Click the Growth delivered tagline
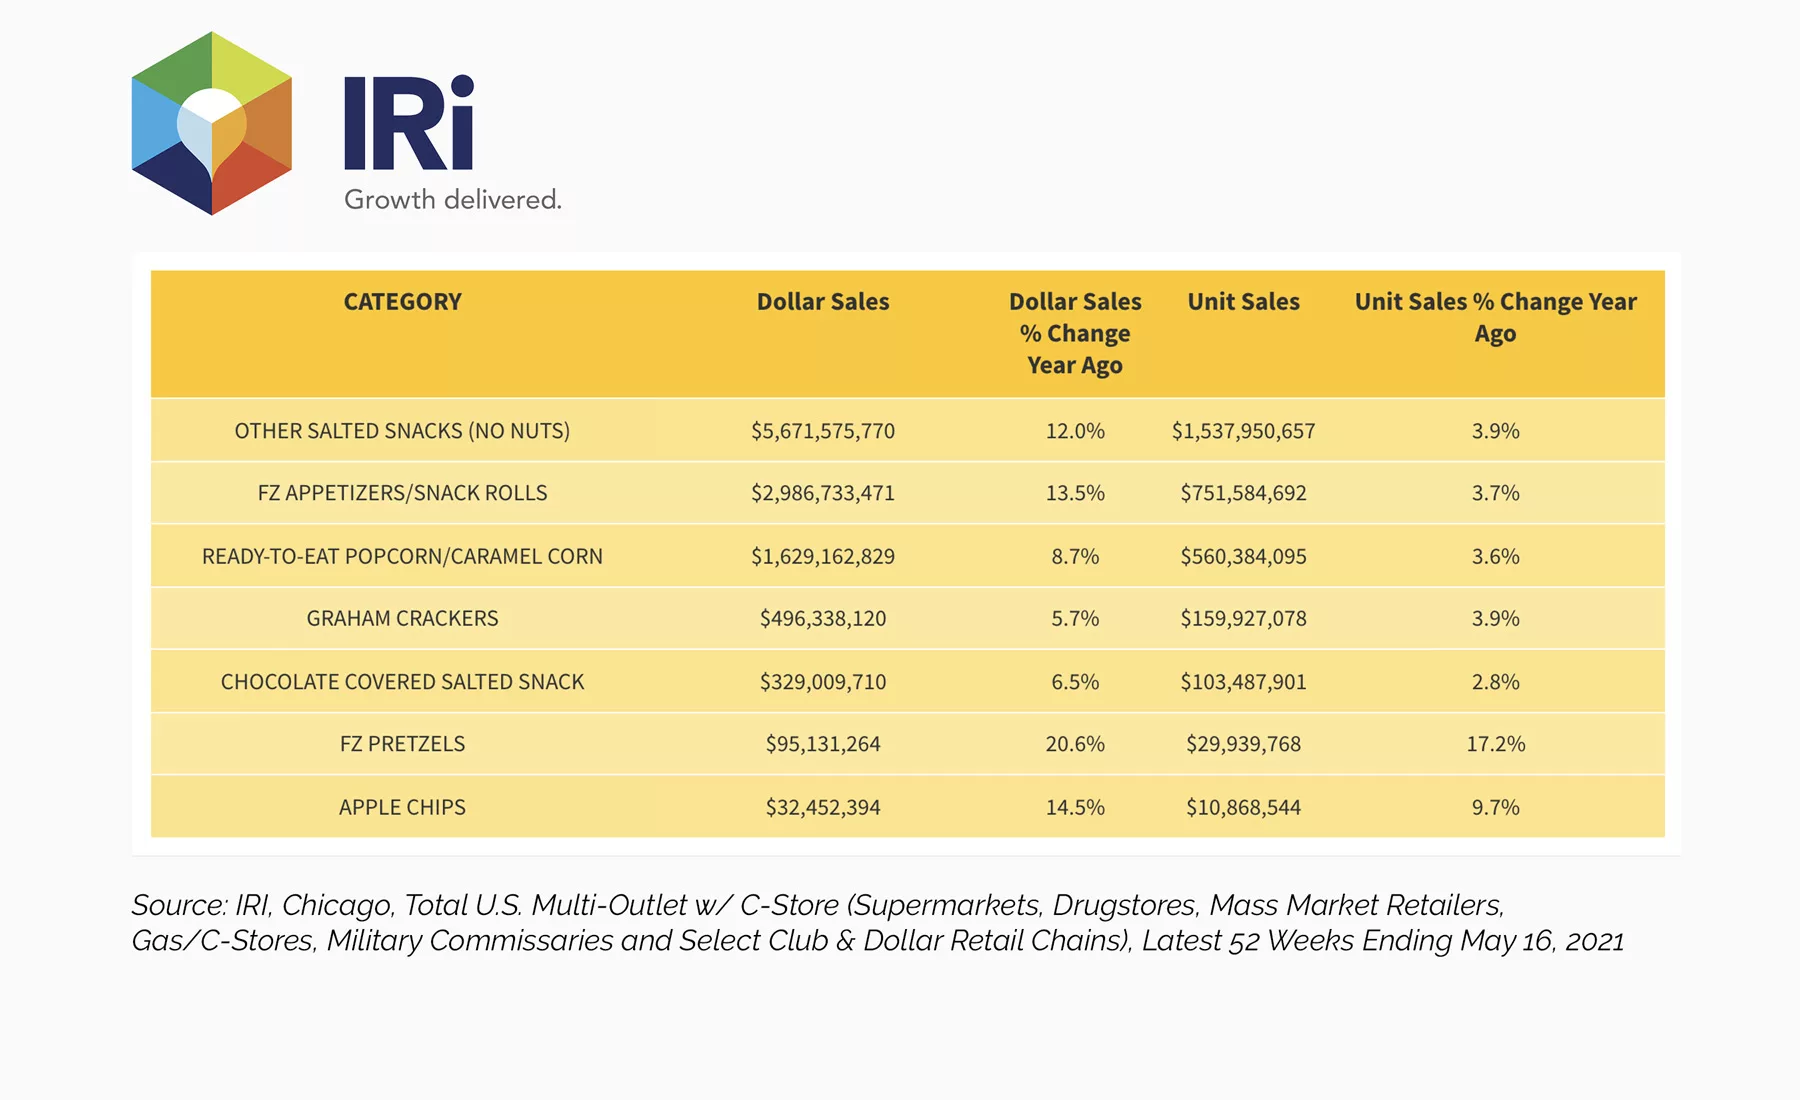1800x1100 pixels. [x=453, y=200]
